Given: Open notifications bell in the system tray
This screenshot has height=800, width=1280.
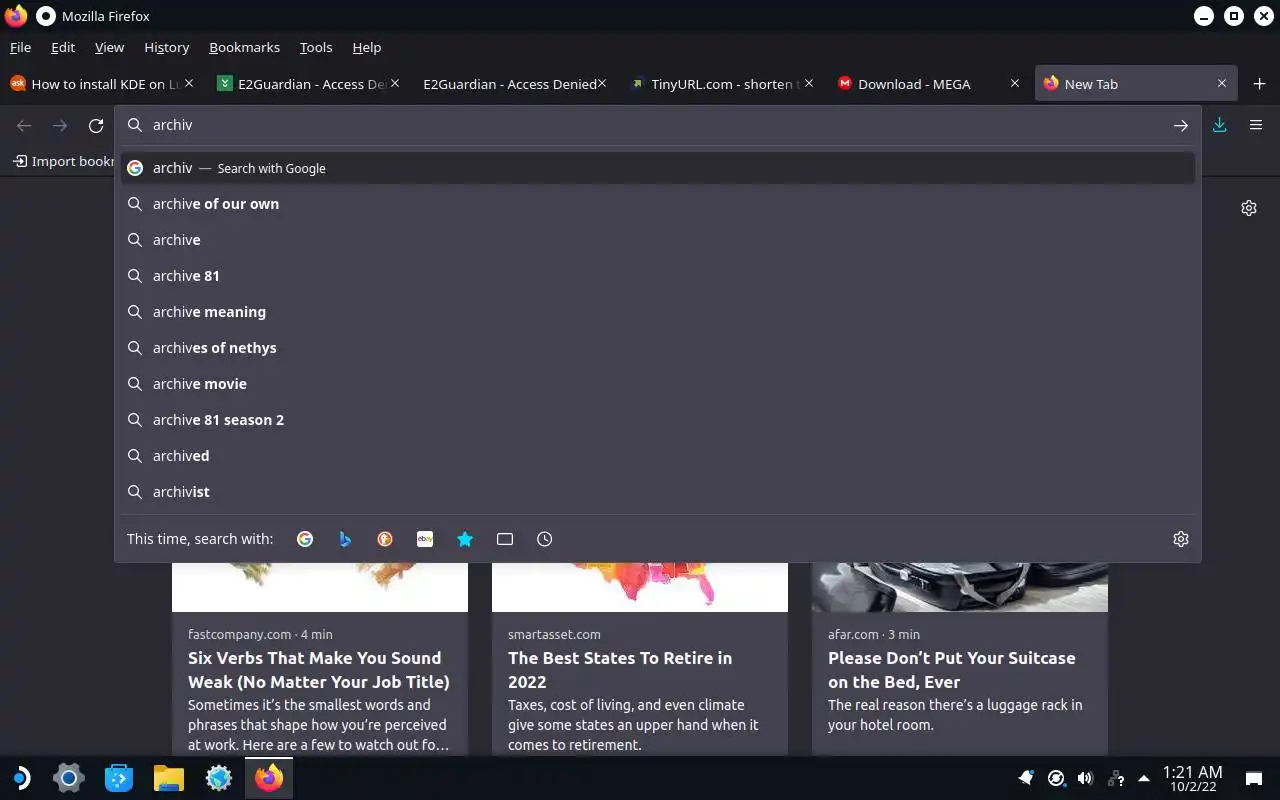Looking at the screenshot, I should click(x=1026, y=778).
